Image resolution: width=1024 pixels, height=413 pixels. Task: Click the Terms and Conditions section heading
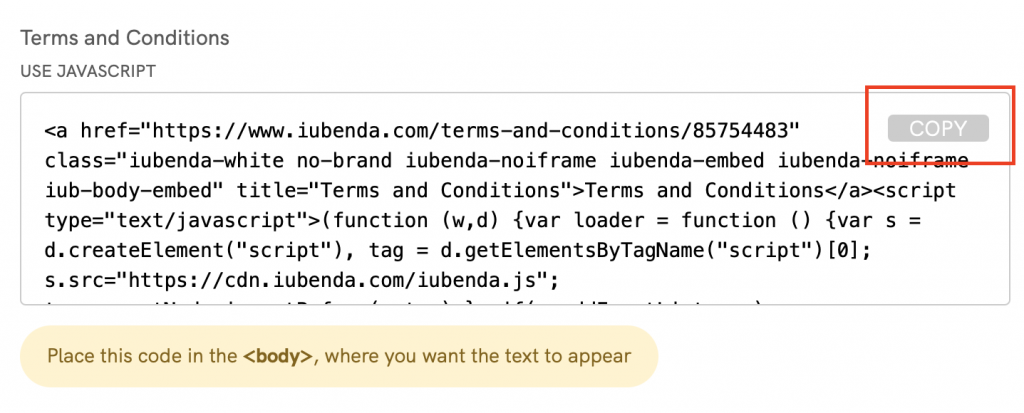pyautogui.click(x=125, y=38)
